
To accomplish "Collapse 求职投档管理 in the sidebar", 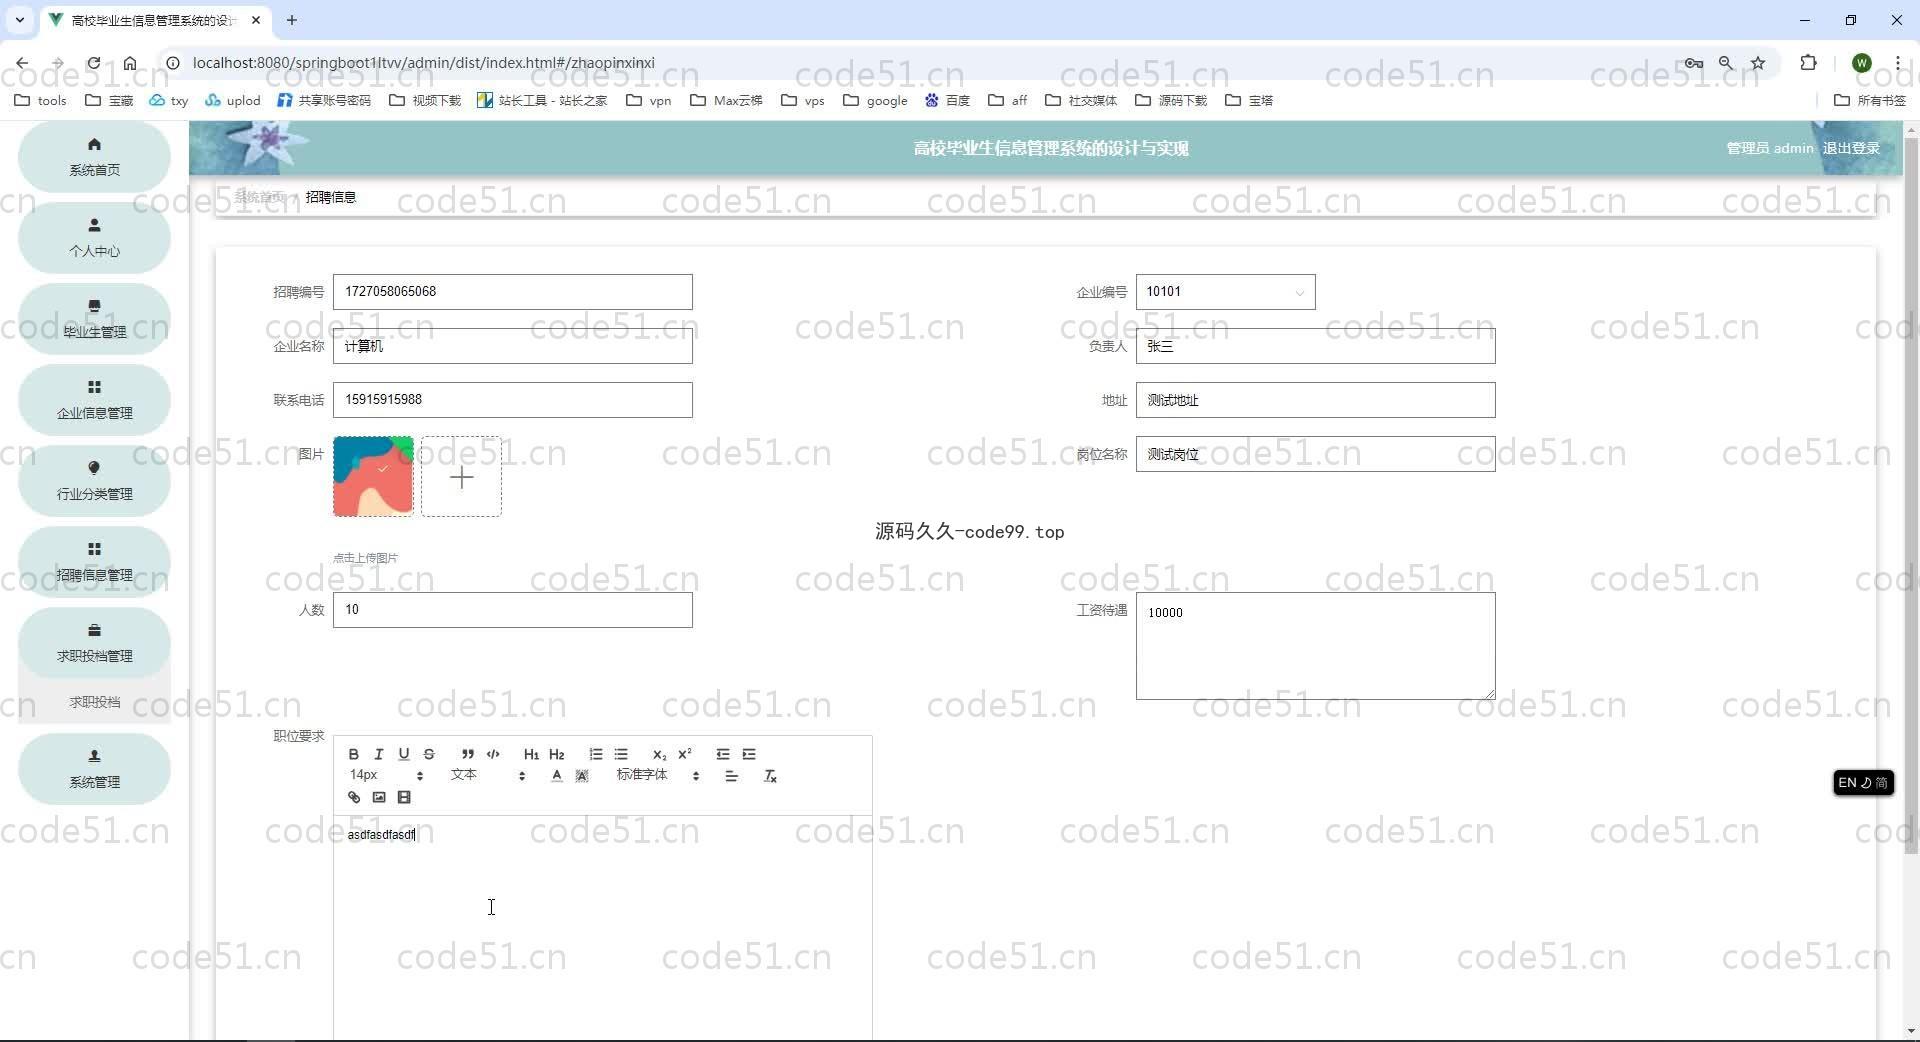I will pos(94,643).
